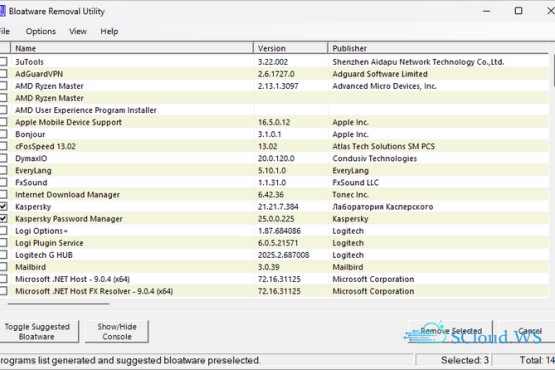Viewport: 555px width, 370px height.
Task: Tick the AMD User Experience Program Installer checkbox
Action: [3, 110]
